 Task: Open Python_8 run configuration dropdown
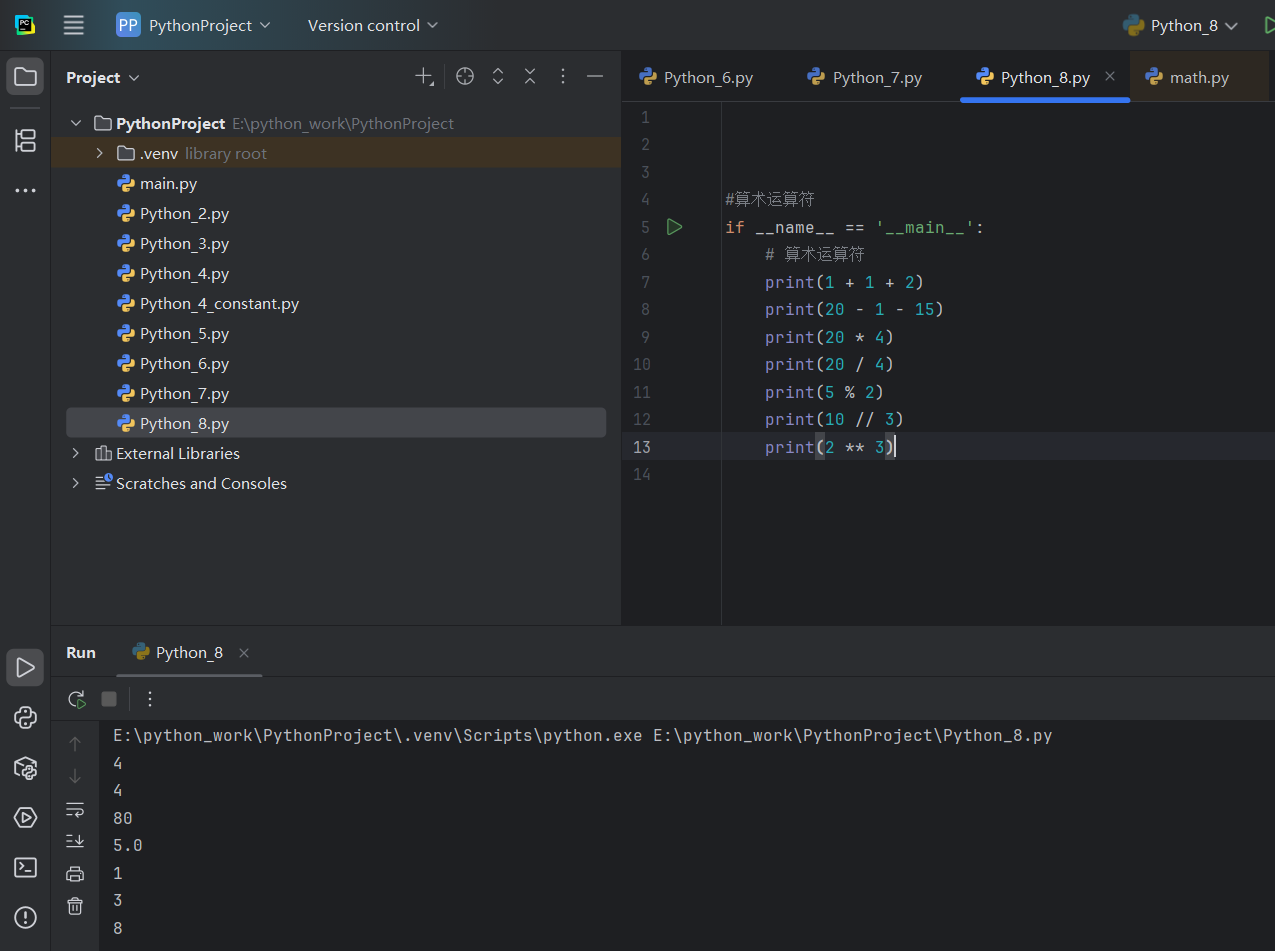tap(1180, 25)
